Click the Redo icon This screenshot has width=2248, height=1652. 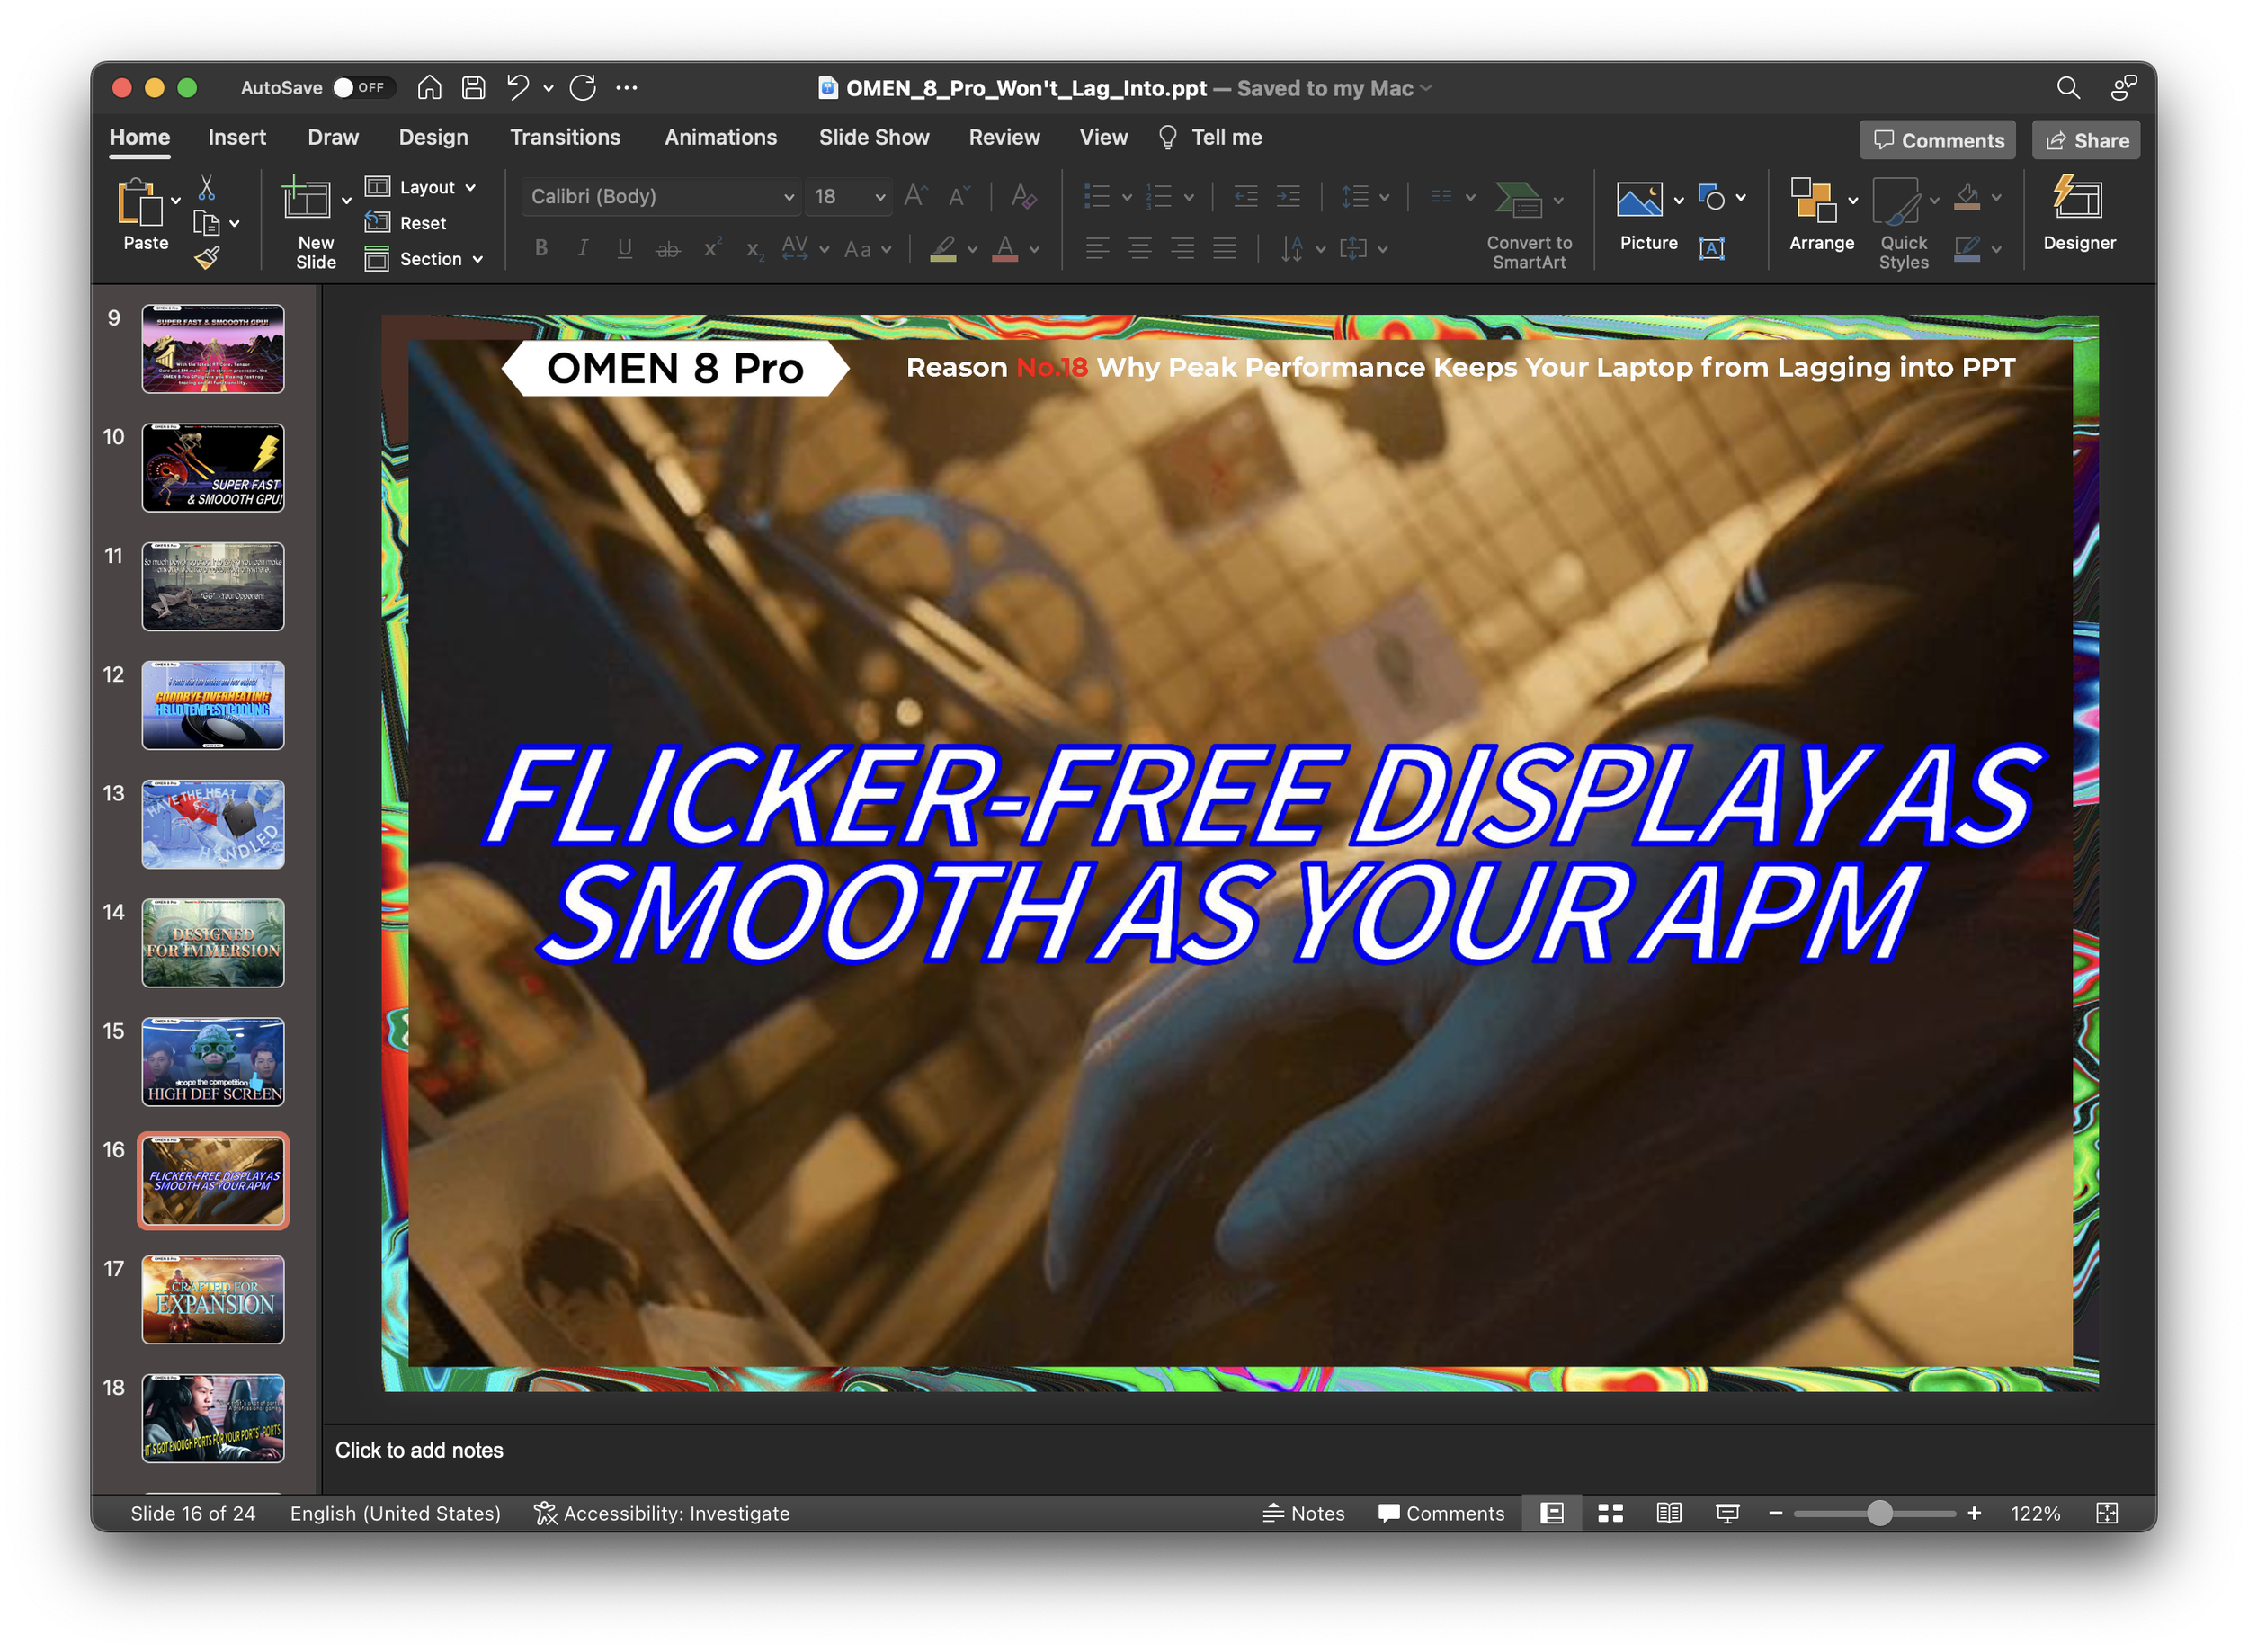pos(583,88)
